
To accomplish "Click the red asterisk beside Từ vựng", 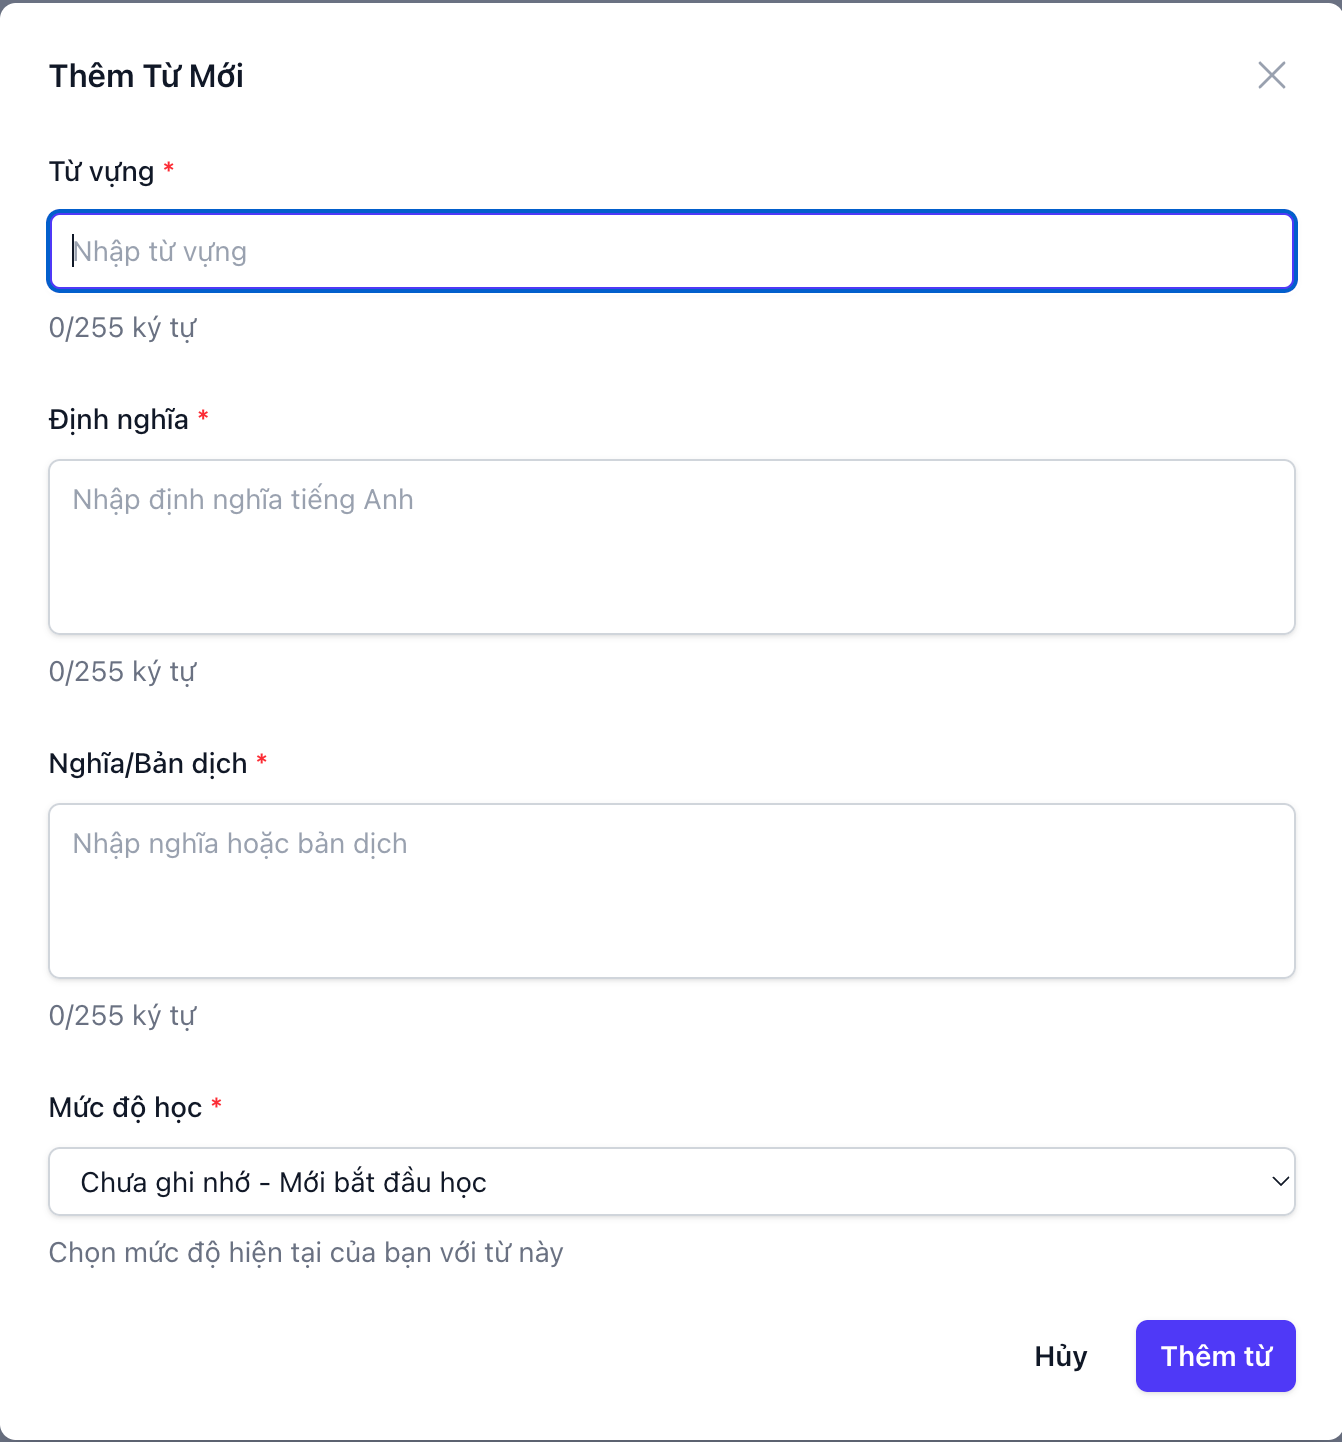I will coord(168,170).
